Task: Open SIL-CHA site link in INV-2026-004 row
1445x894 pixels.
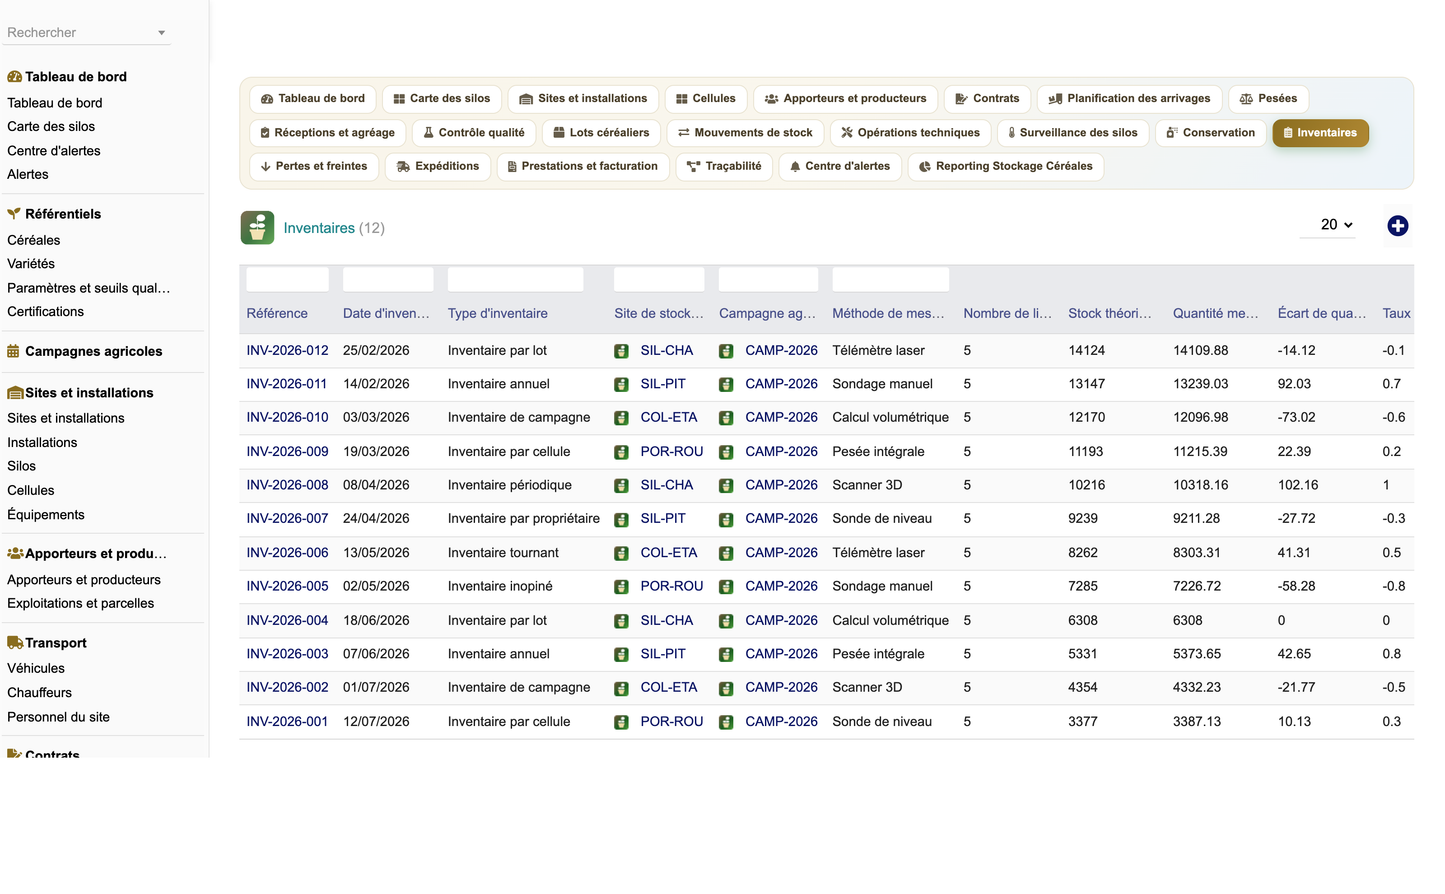Action: pyautogui.click(x=667, y=621)
